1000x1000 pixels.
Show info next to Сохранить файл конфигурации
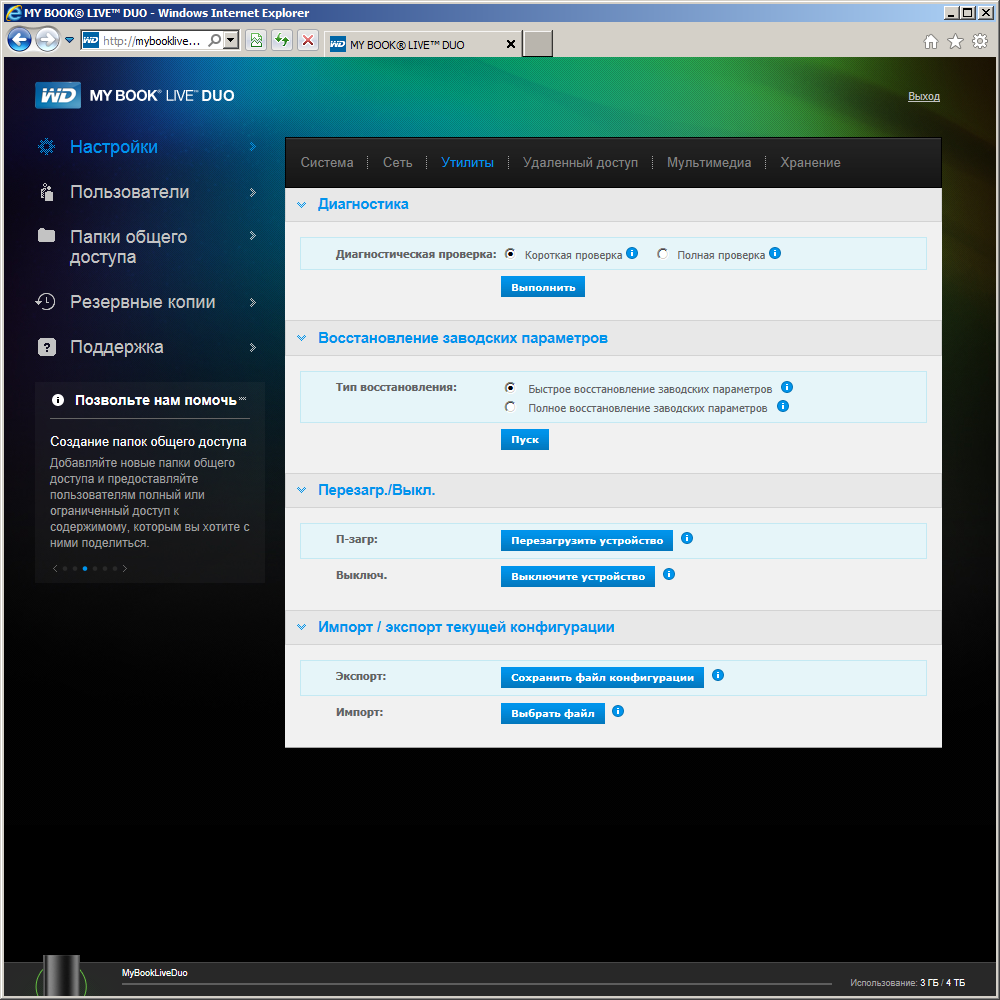click(718, 675)
